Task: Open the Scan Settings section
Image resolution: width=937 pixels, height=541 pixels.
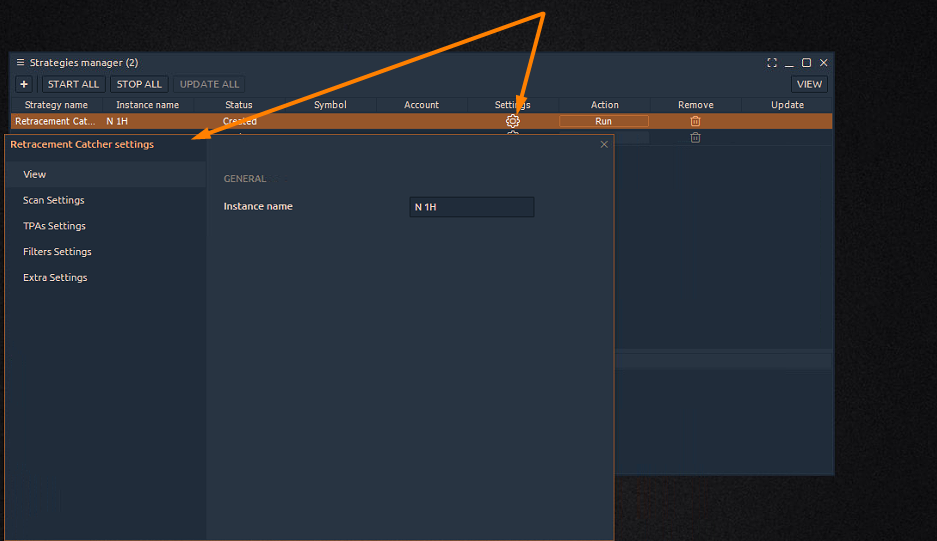Action: [x=54, y=201]
